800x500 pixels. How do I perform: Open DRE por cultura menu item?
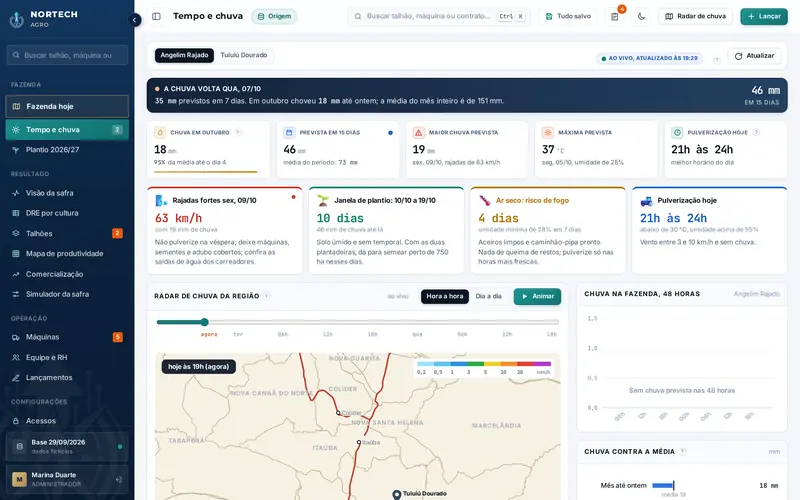tap(67, 213)
